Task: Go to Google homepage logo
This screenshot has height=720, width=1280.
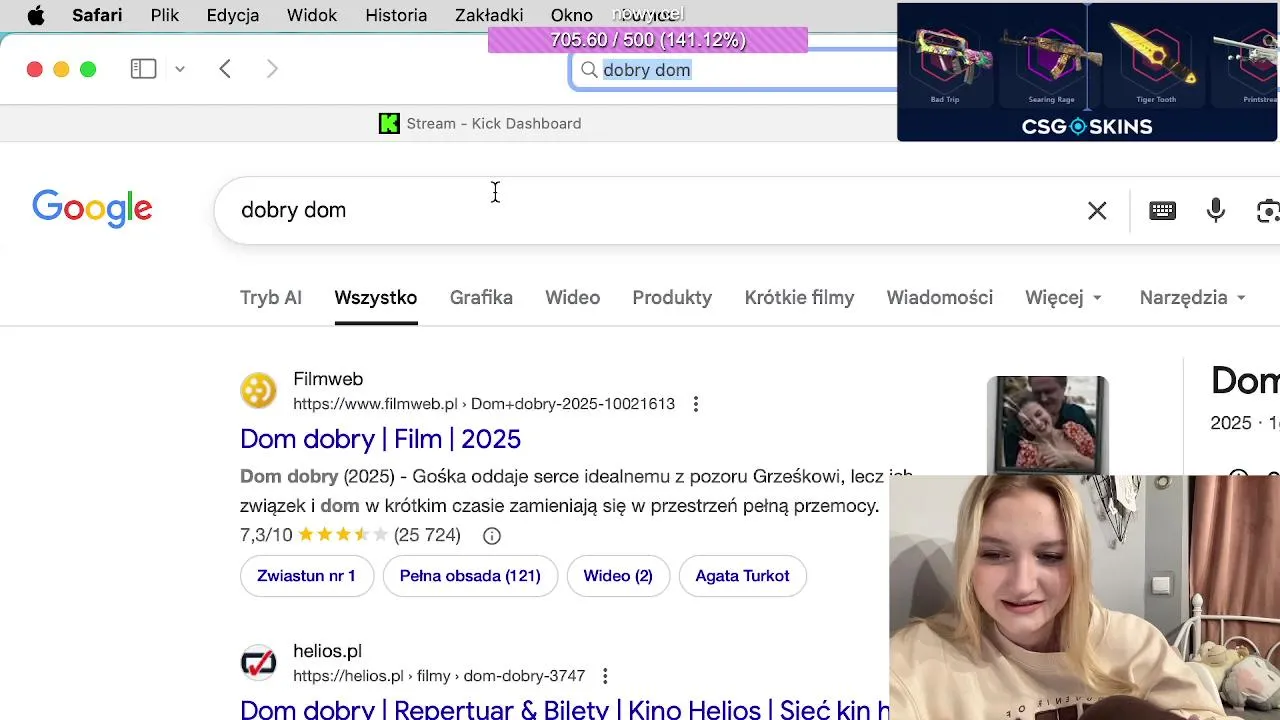Action: coord(92,209)
